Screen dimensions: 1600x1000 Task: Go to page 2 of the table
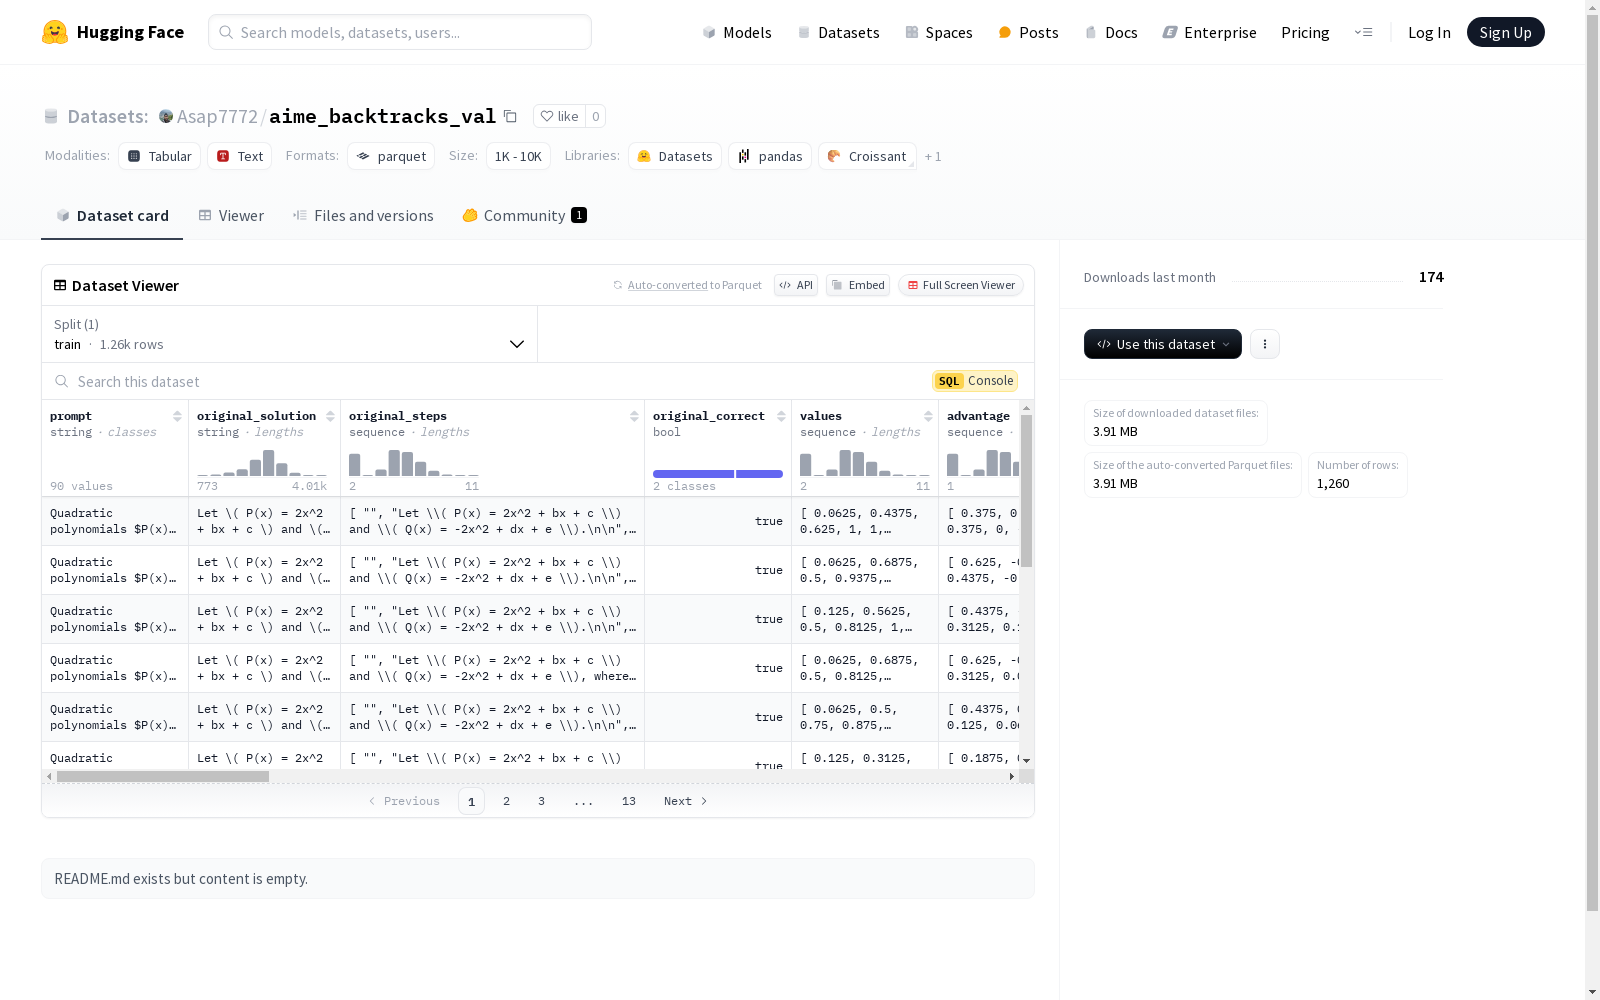[507, 801]
